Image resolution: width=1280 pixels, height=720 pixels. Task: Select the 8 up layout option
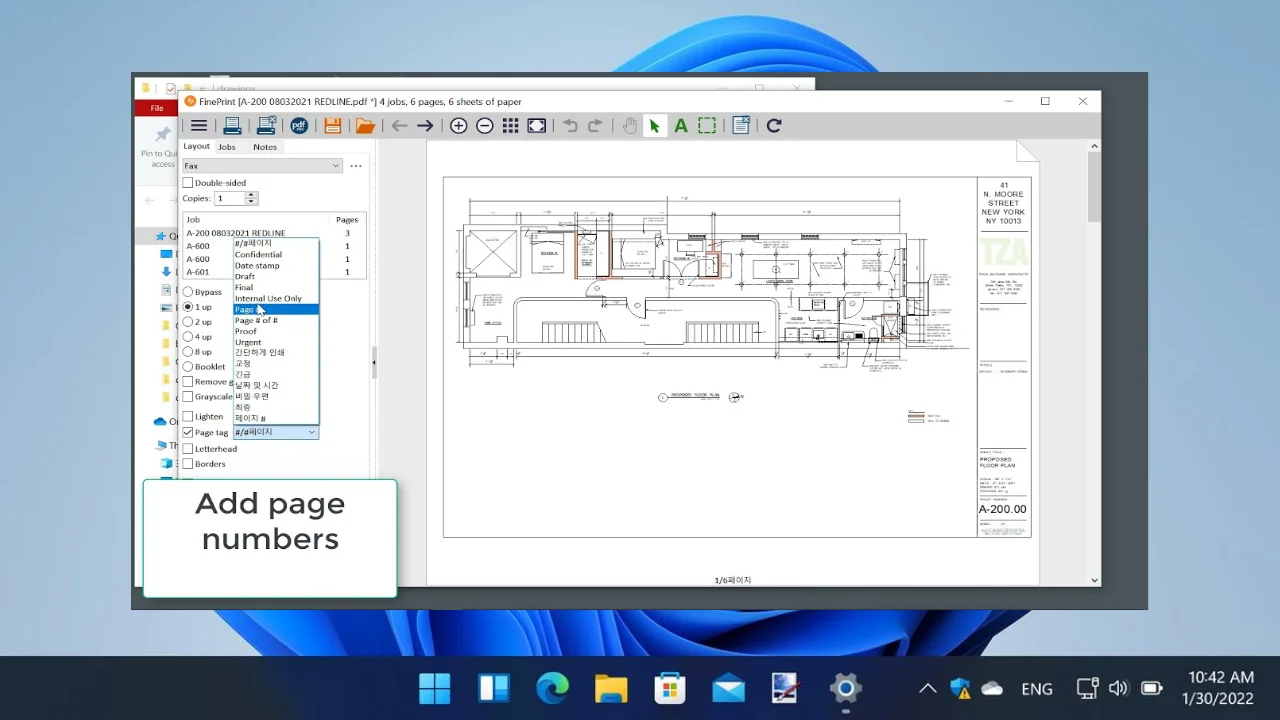[187, 352]
